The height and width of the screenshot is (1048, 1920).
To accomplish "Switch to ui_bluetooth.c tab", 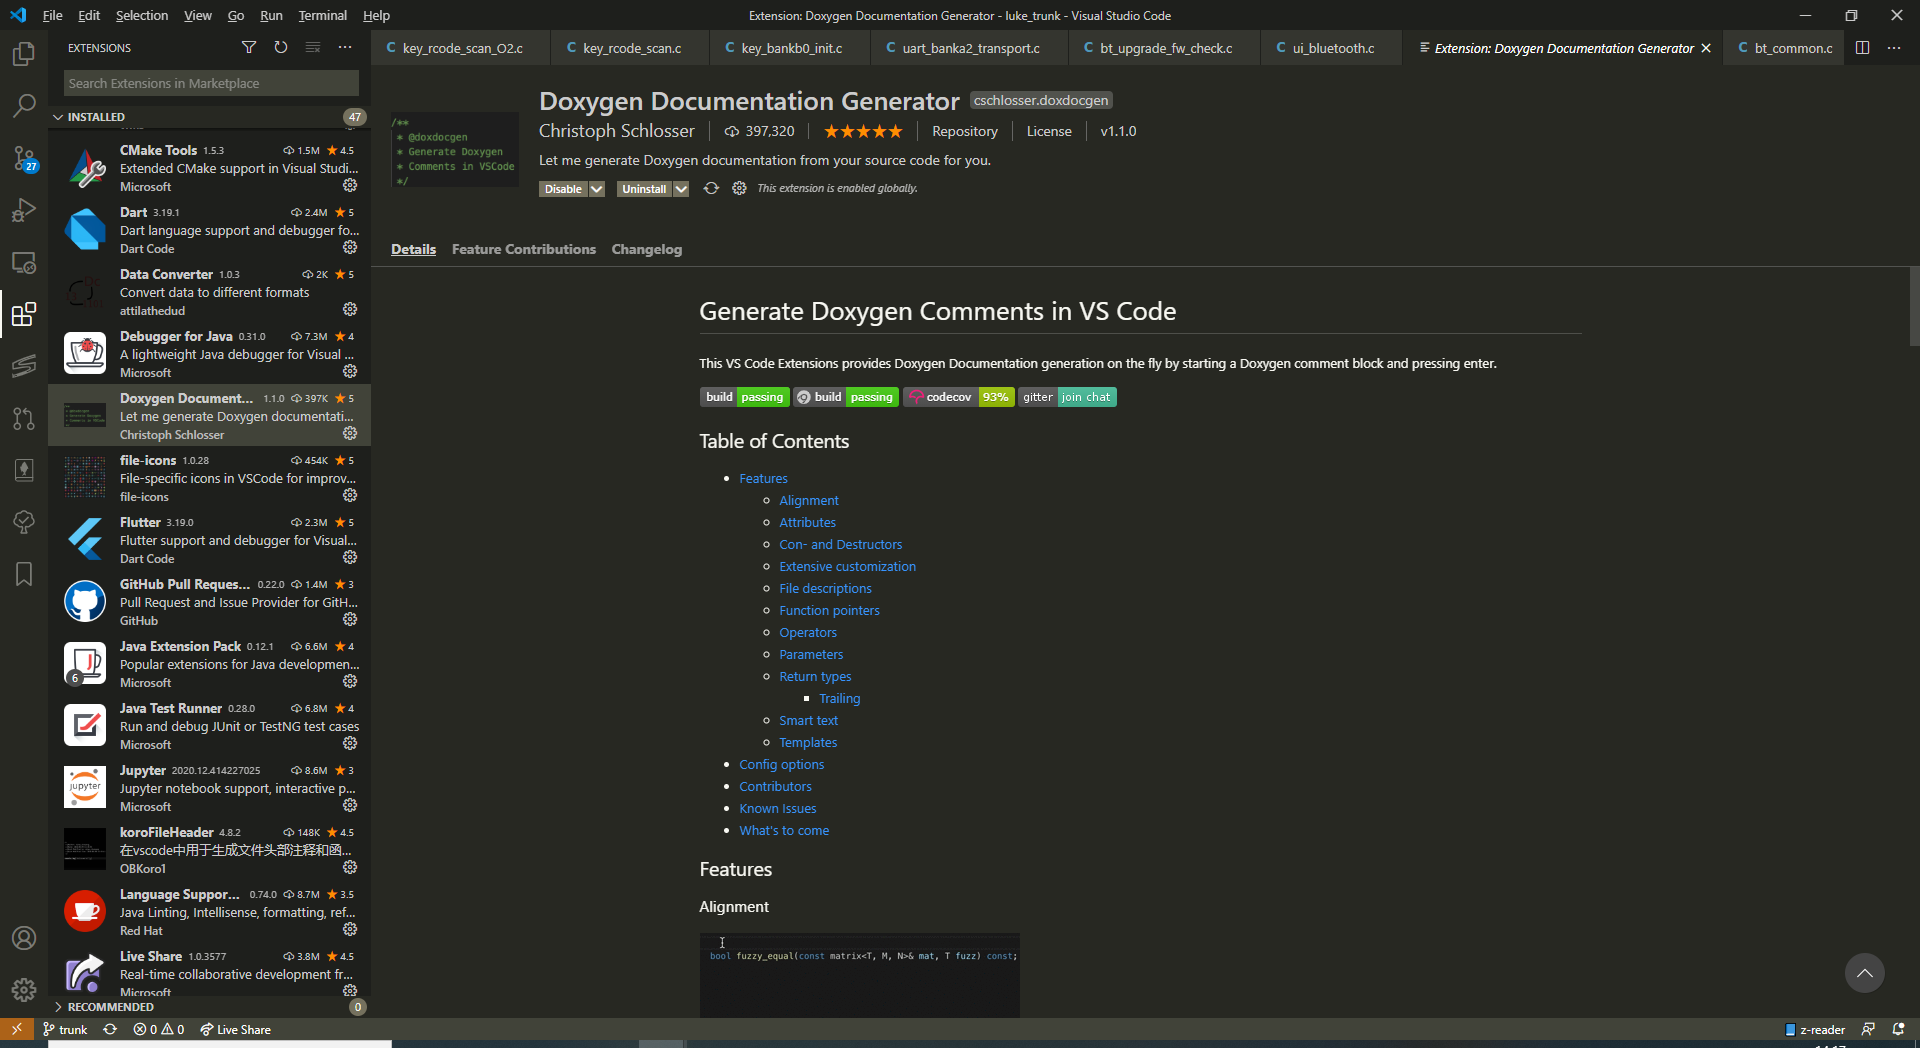I will pos(1332,48).
